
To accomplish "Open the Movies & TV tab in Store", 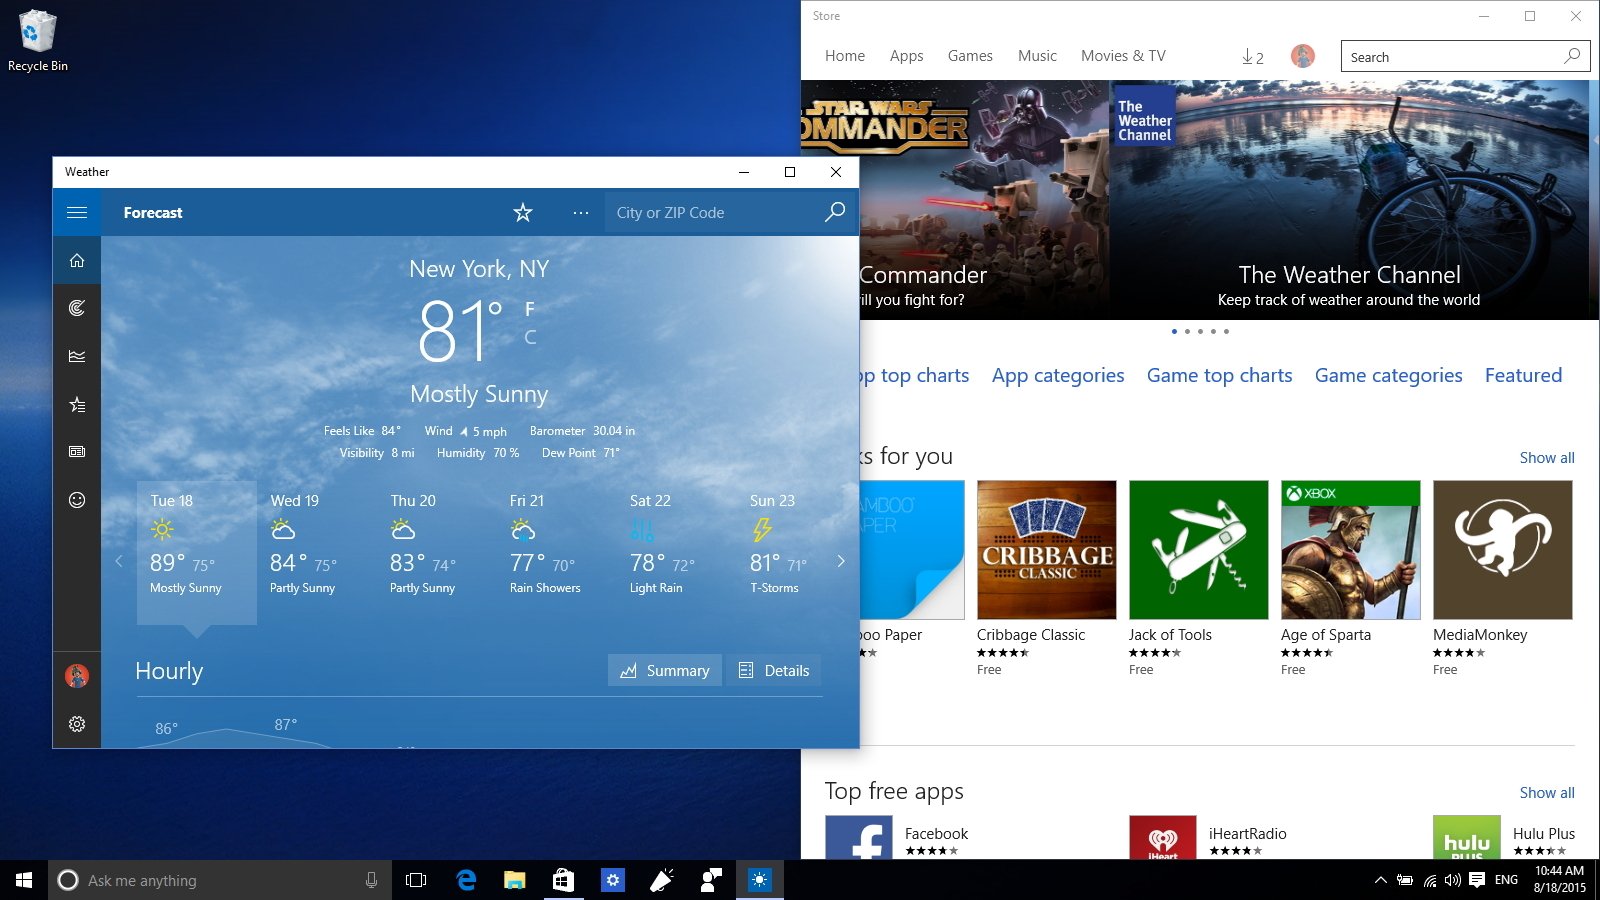I will coord(1123,56).
